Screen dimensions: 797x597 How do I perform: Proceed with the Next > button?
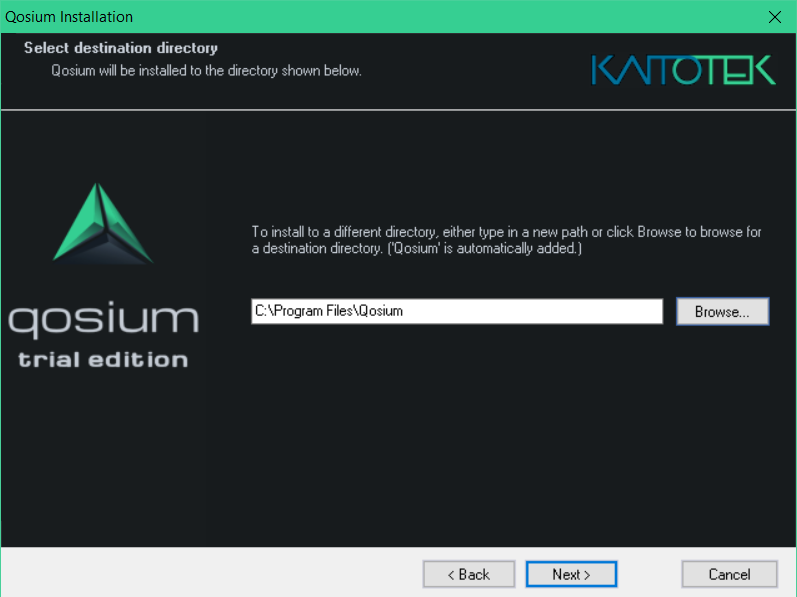pos(571,574)
